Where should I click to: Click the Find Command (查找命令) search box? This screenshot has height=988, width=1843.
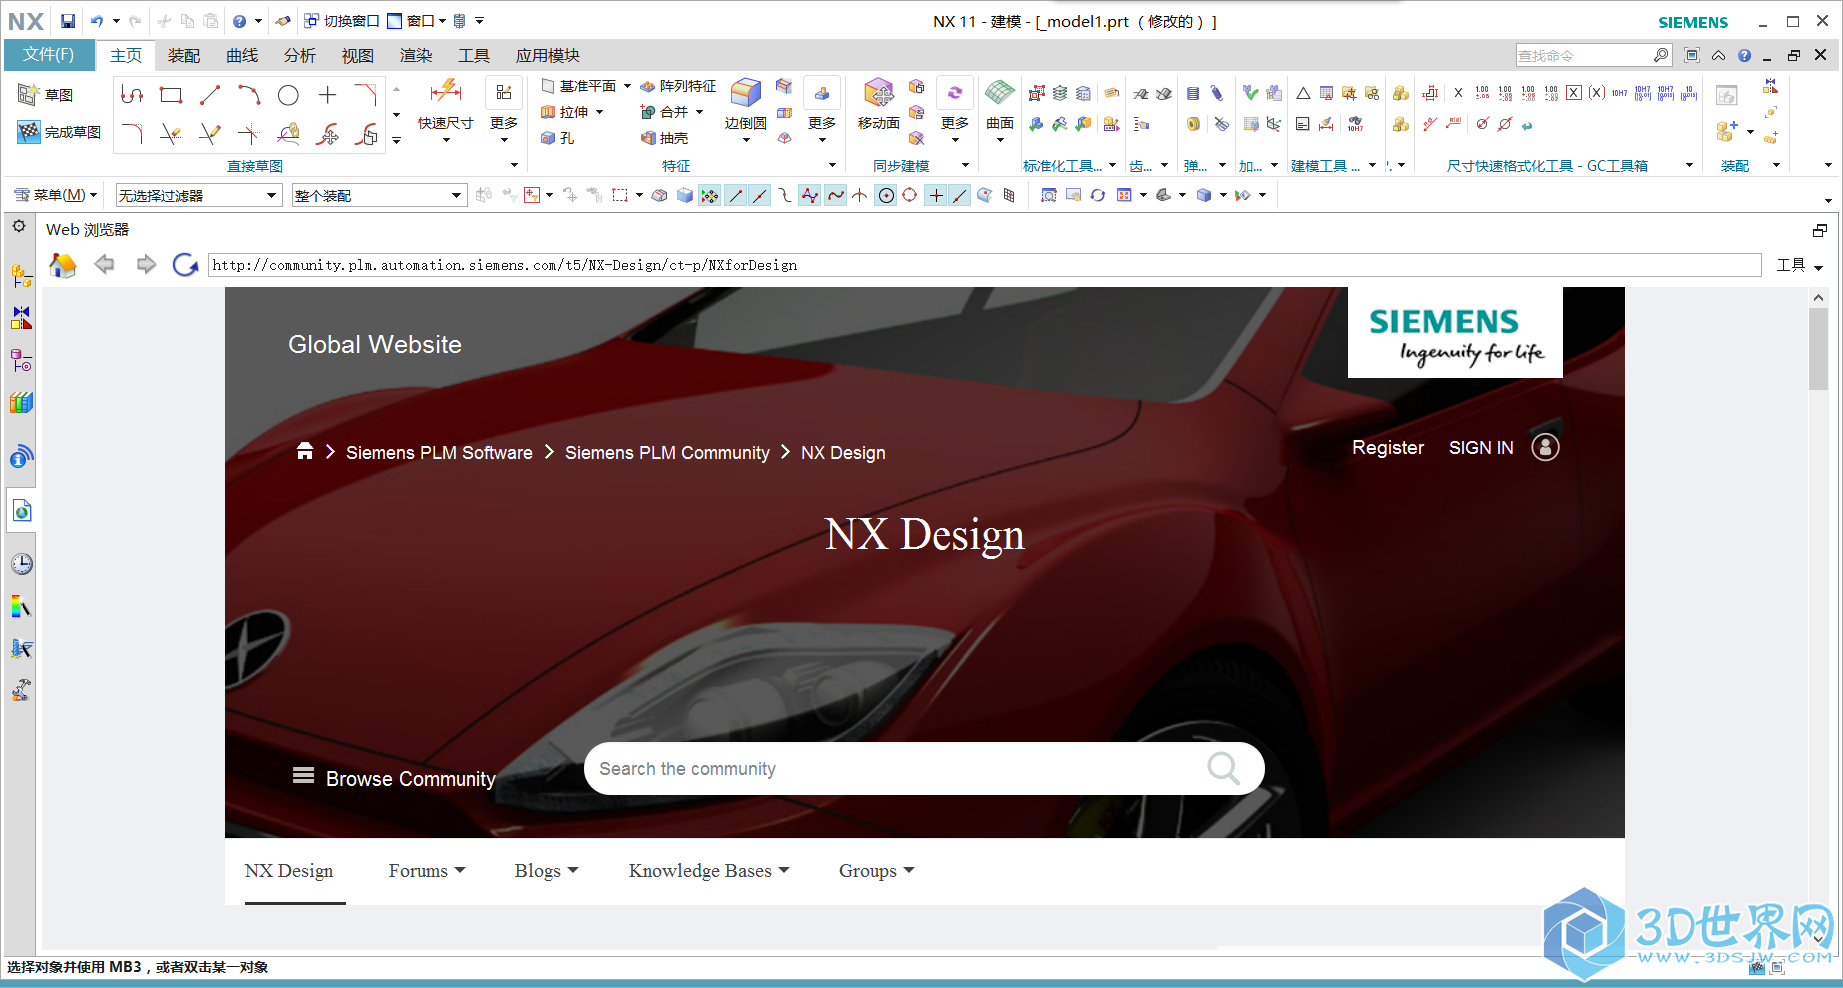click(x=1594, y=55)
